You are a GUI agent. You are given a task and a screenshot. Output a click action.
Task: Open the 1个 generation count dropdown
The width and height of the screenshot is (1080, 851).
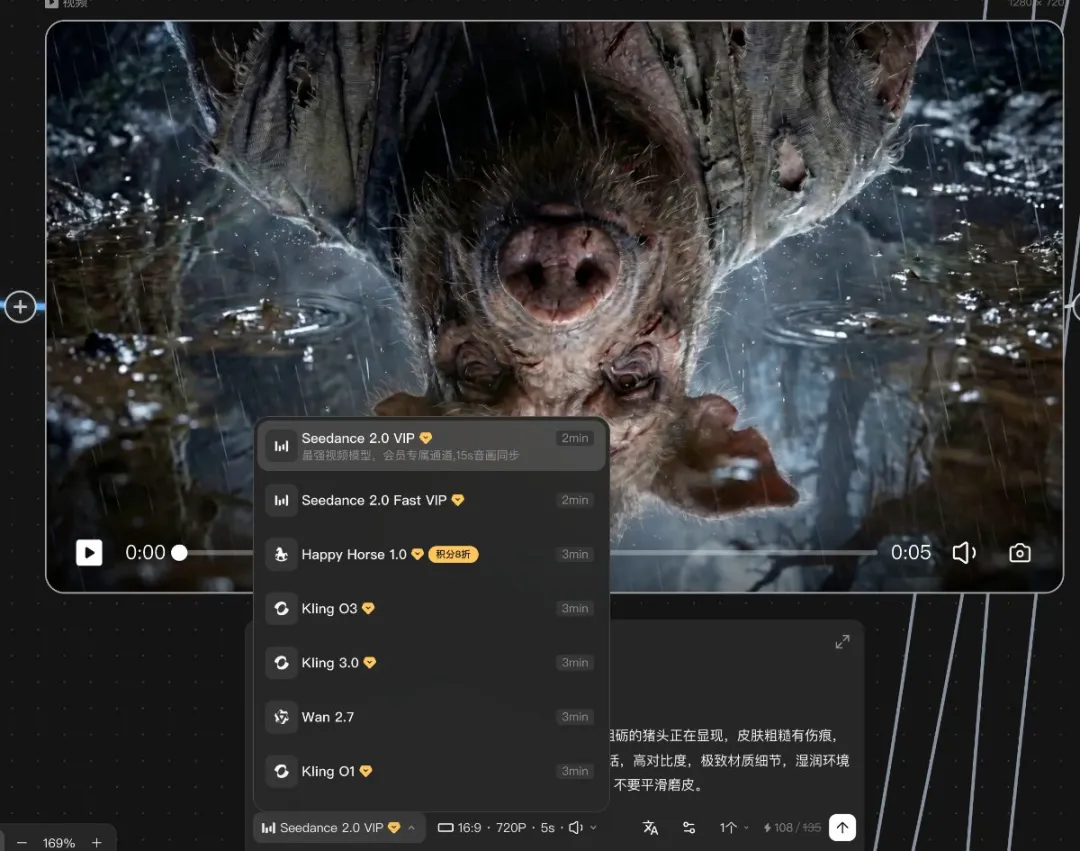[x=734, y=828]
